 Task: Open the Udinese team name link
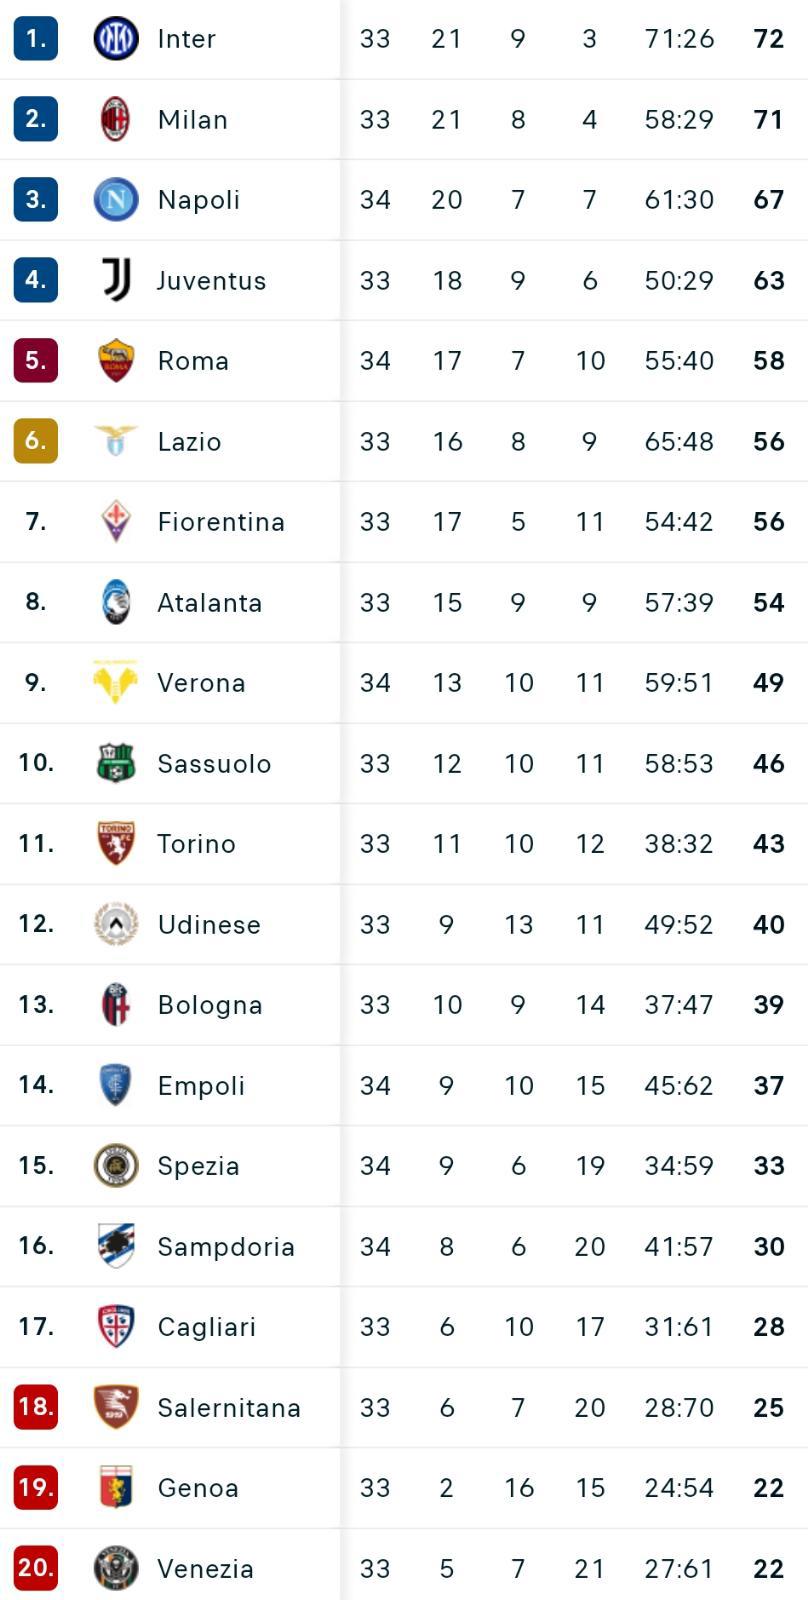(x=209, y=924)
